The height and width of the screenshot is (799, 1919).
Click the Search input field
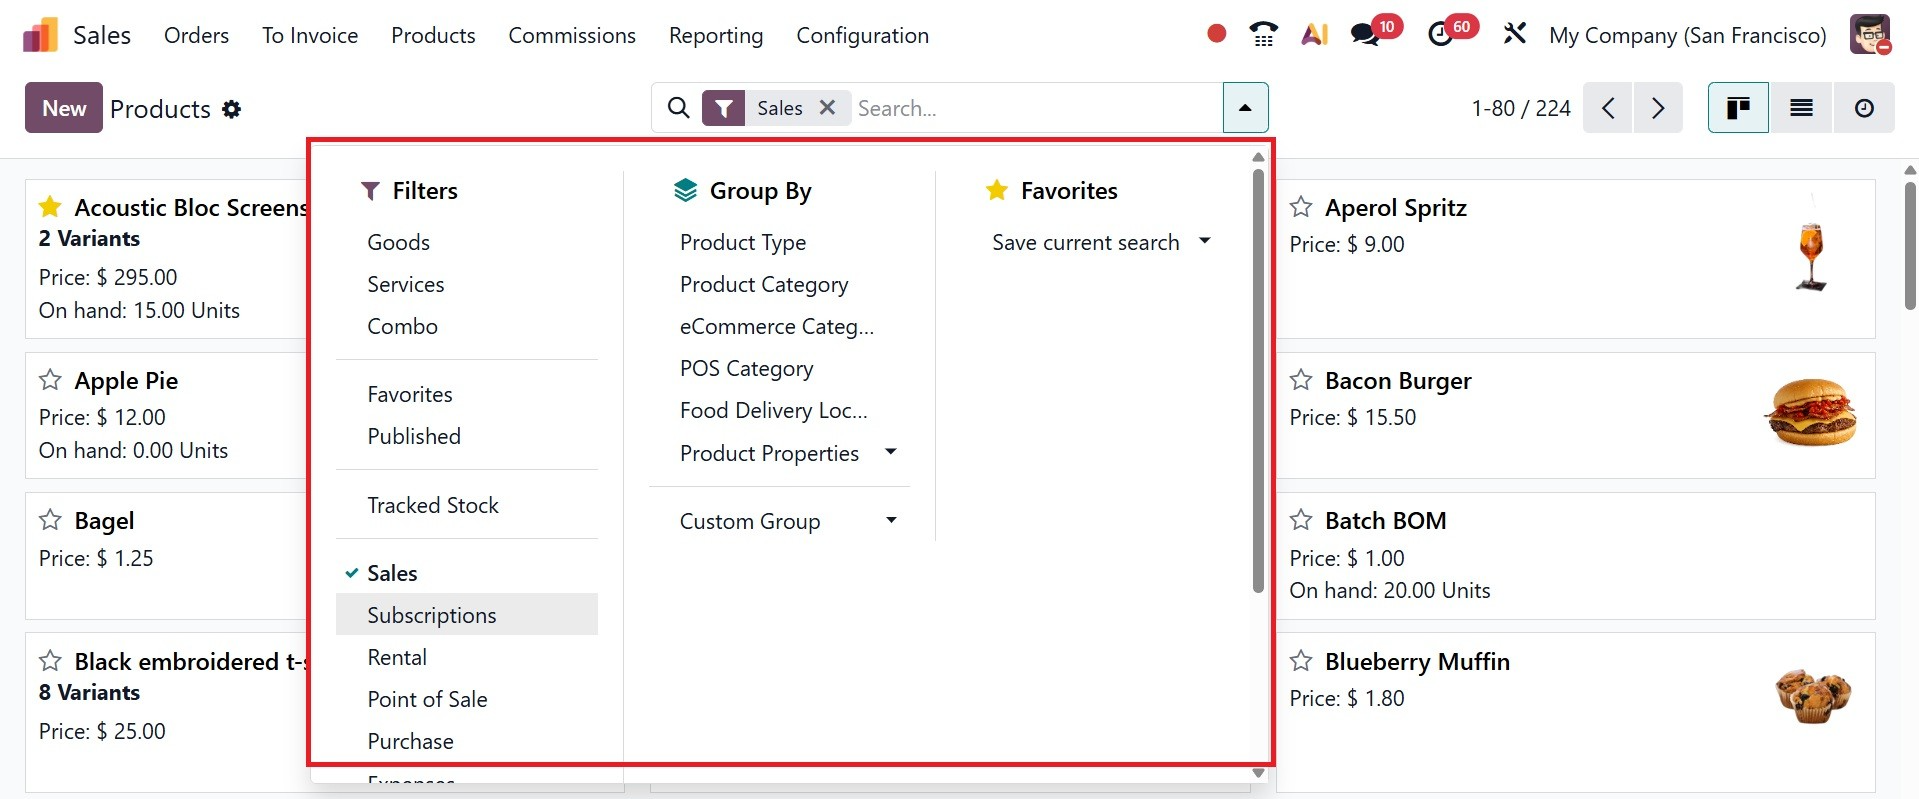click(1035, 108)
